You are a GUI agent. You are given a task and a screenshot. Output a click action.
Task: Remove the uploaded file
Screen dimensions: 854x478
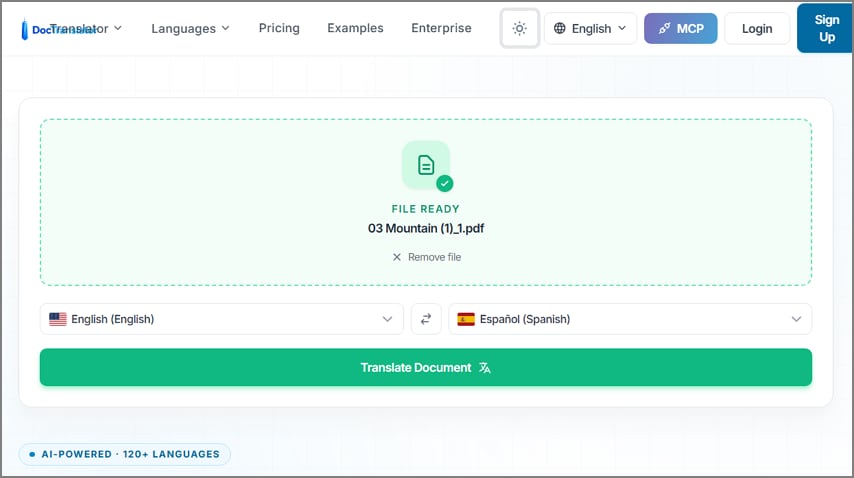point(426,257)
